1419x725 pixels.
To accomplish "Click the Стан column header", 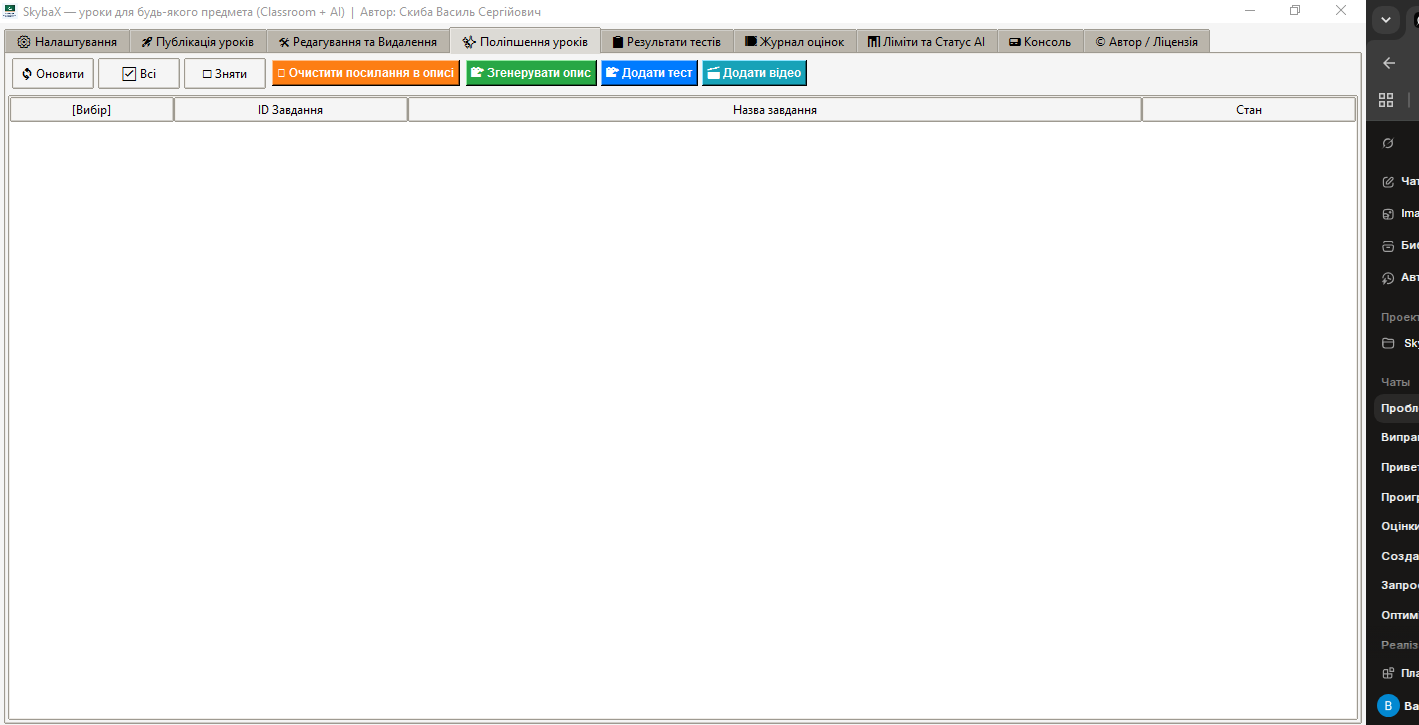I will click(x=1249, y=110).
